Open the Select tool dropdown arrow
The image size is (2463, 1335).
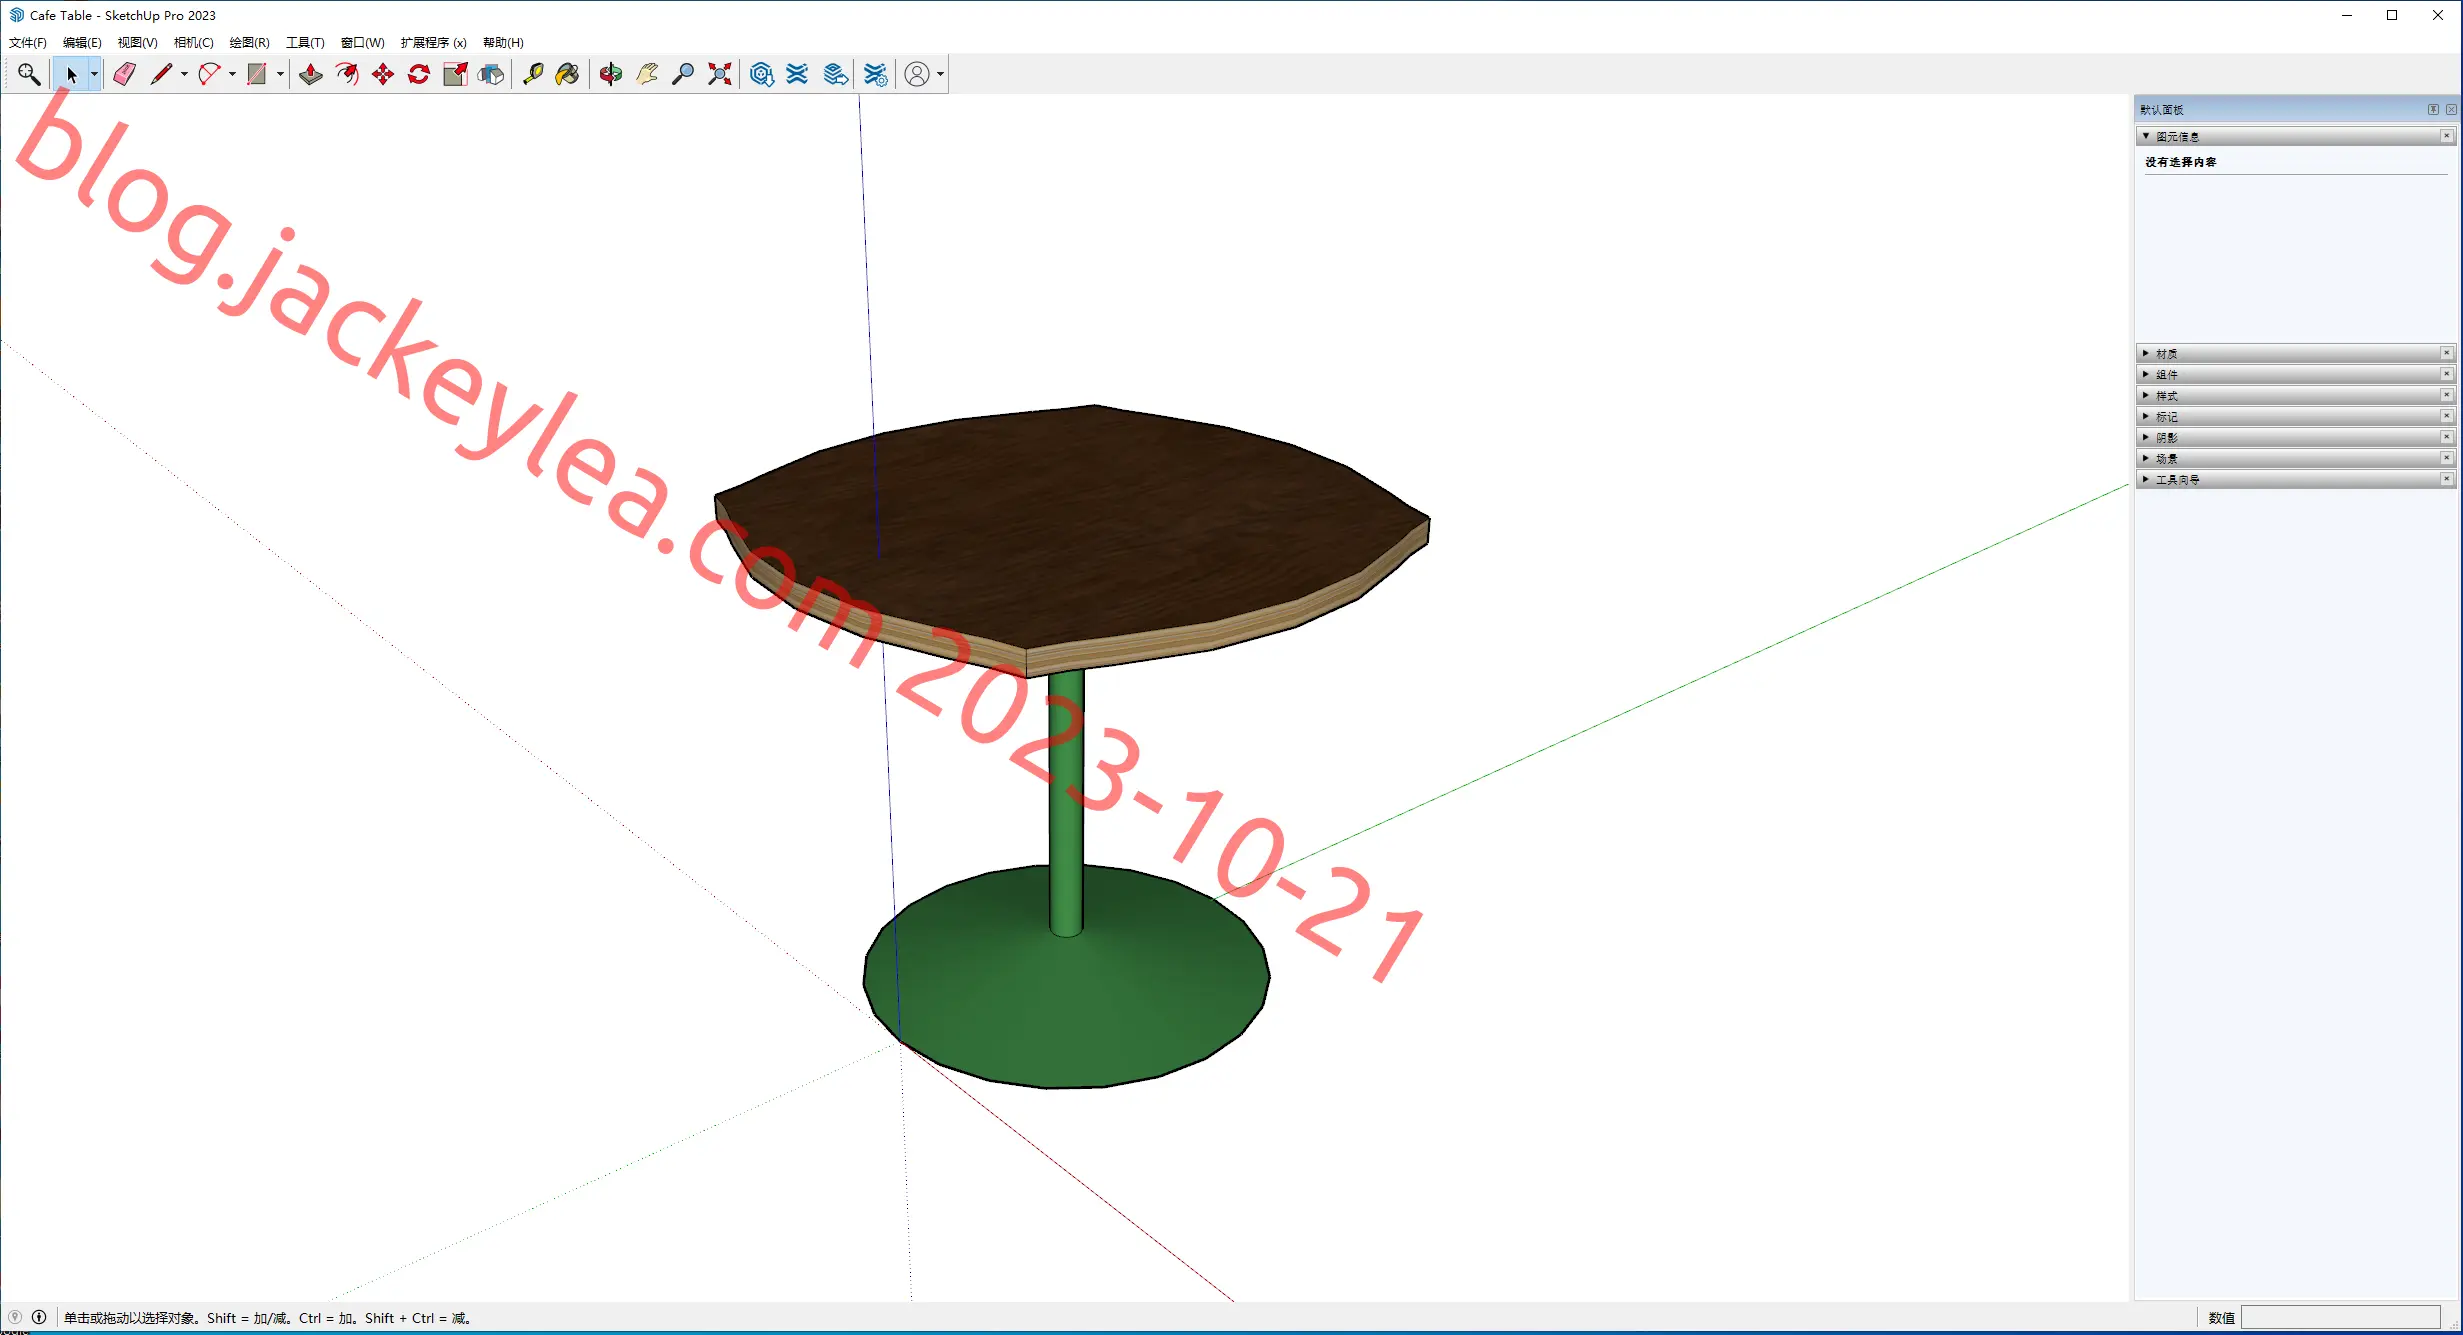click(x=94, y=74)
